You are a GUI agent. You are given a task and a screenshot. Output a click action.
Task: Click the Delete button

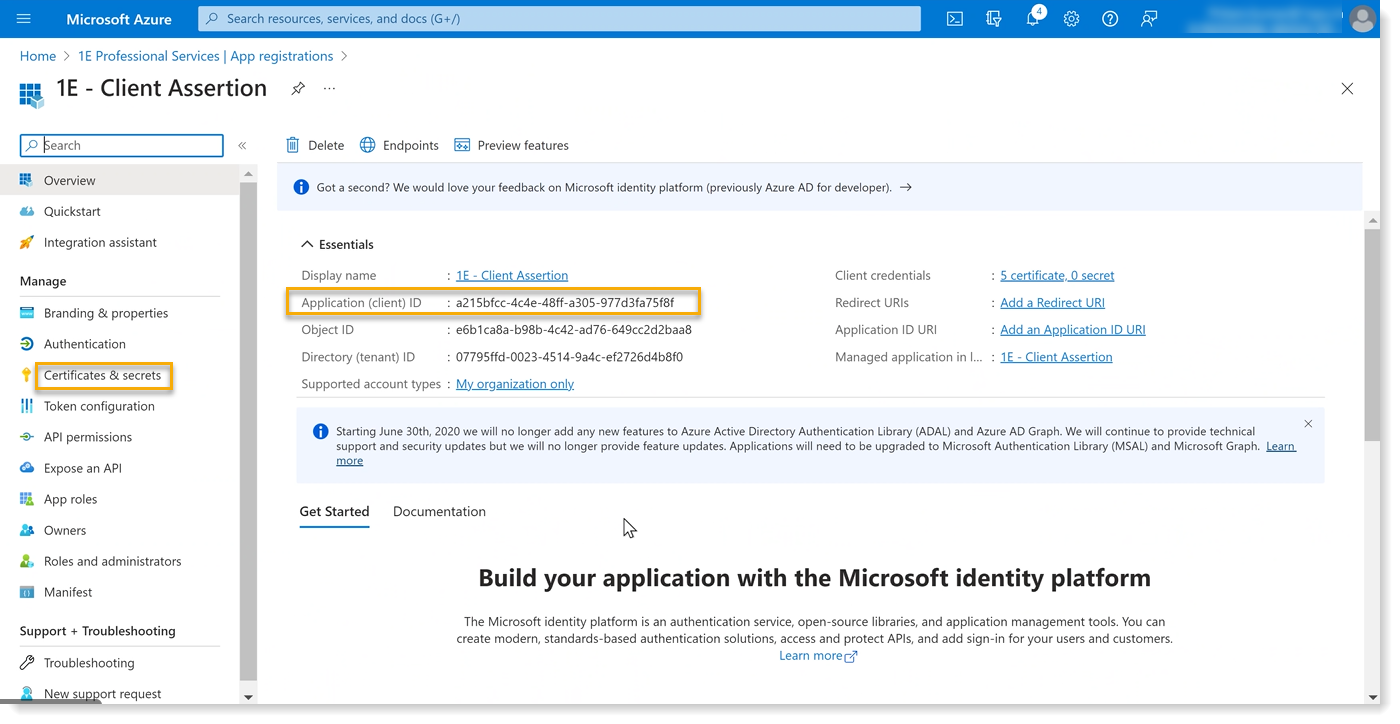point(315,145)
